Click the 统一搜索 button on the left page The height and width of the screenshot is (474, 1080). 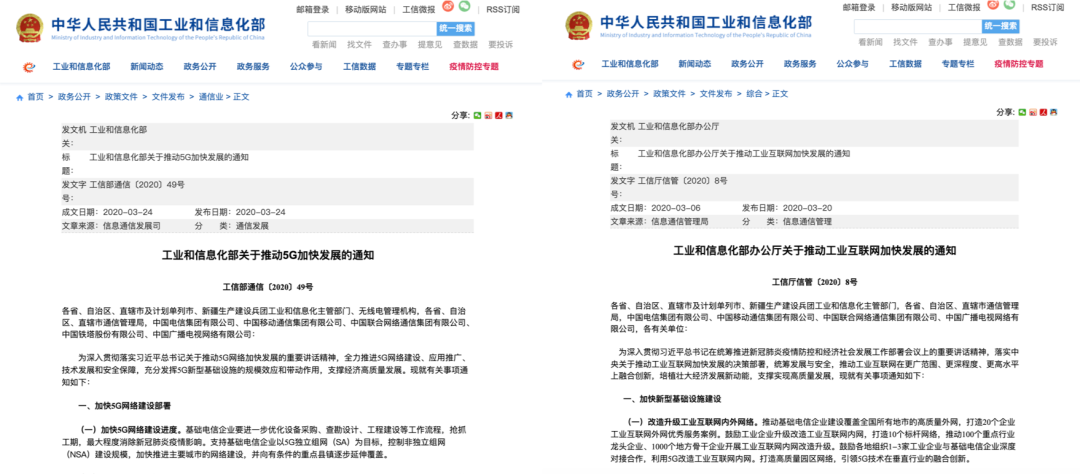455,28
